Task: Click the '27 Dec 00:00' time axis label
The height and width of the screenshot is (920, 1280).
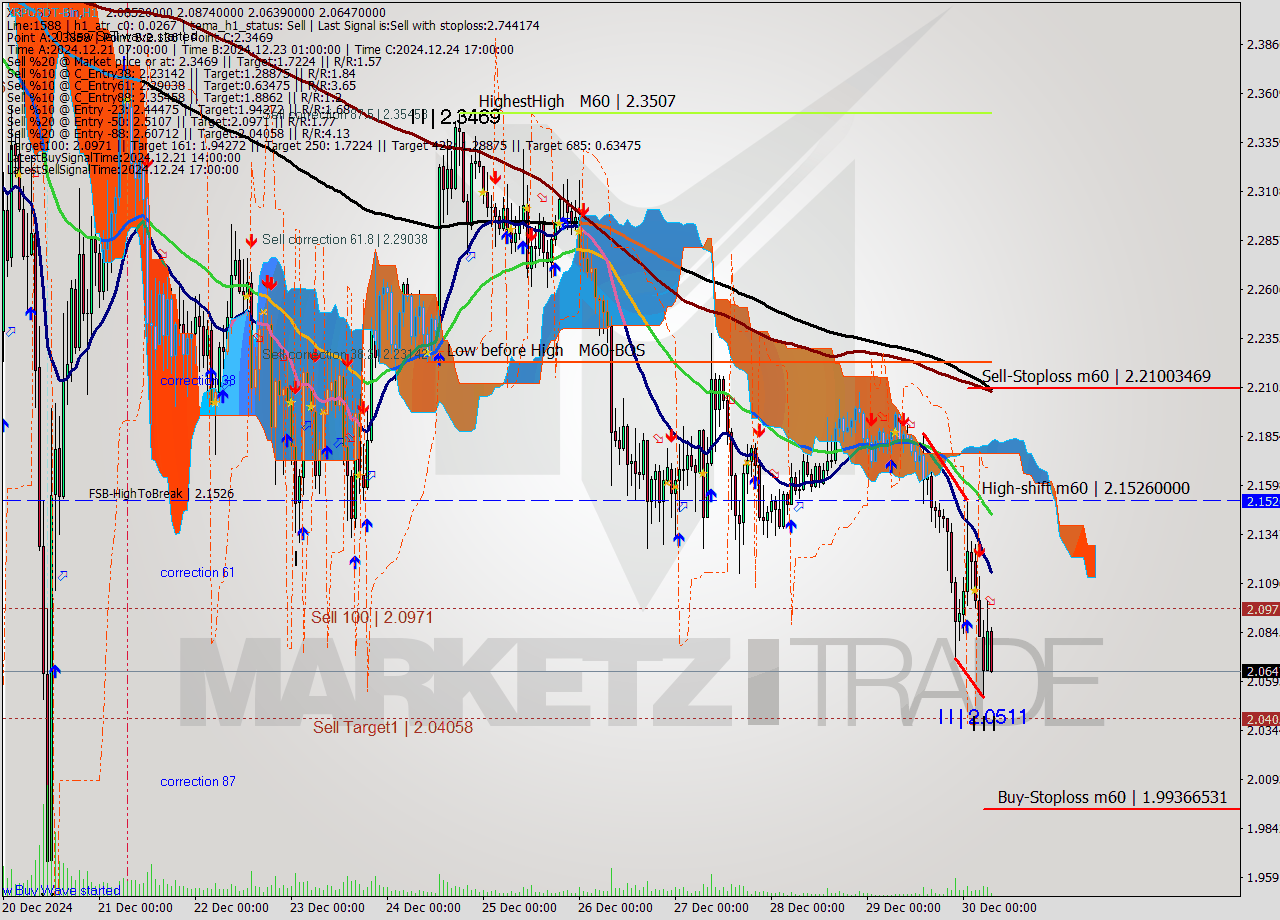Action: coord(711,908)
